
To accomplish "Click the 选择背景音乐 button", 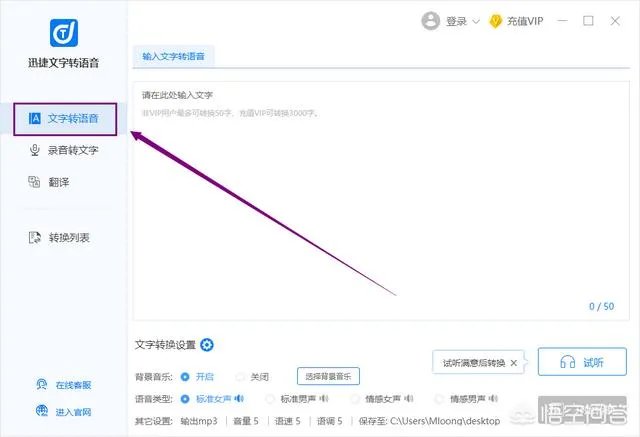I will (328, 376).
